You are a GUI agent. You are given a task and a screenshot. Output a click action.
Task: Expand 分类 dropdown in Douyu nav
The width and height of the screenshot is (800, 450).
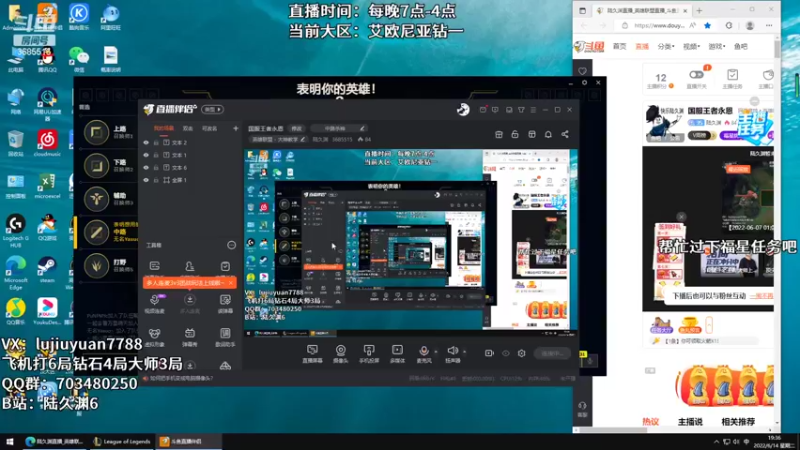666,46
